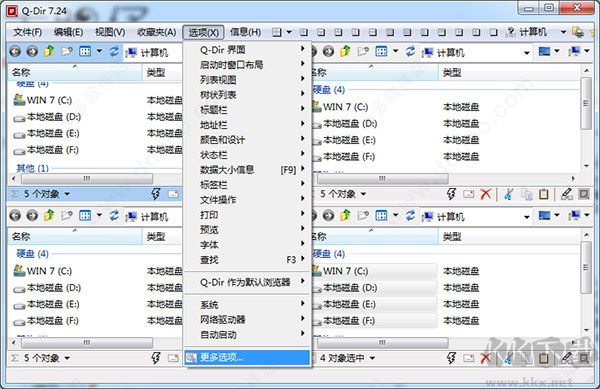This screenshot has width=600, height=389.
Task: Click vertical scrollbar in top-right pane
Action: pos(586,103)
